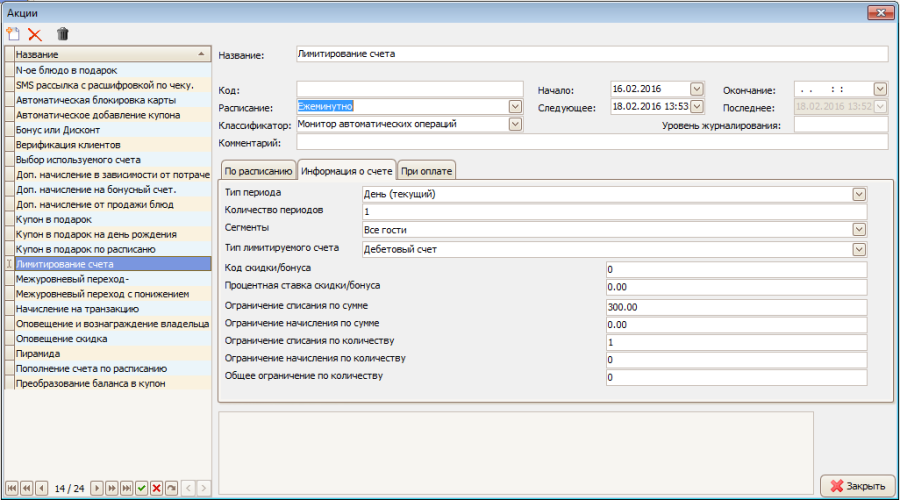Click the refresh arrow in navigator
This screenshot has width=900, height=500.
pos(172,488)
